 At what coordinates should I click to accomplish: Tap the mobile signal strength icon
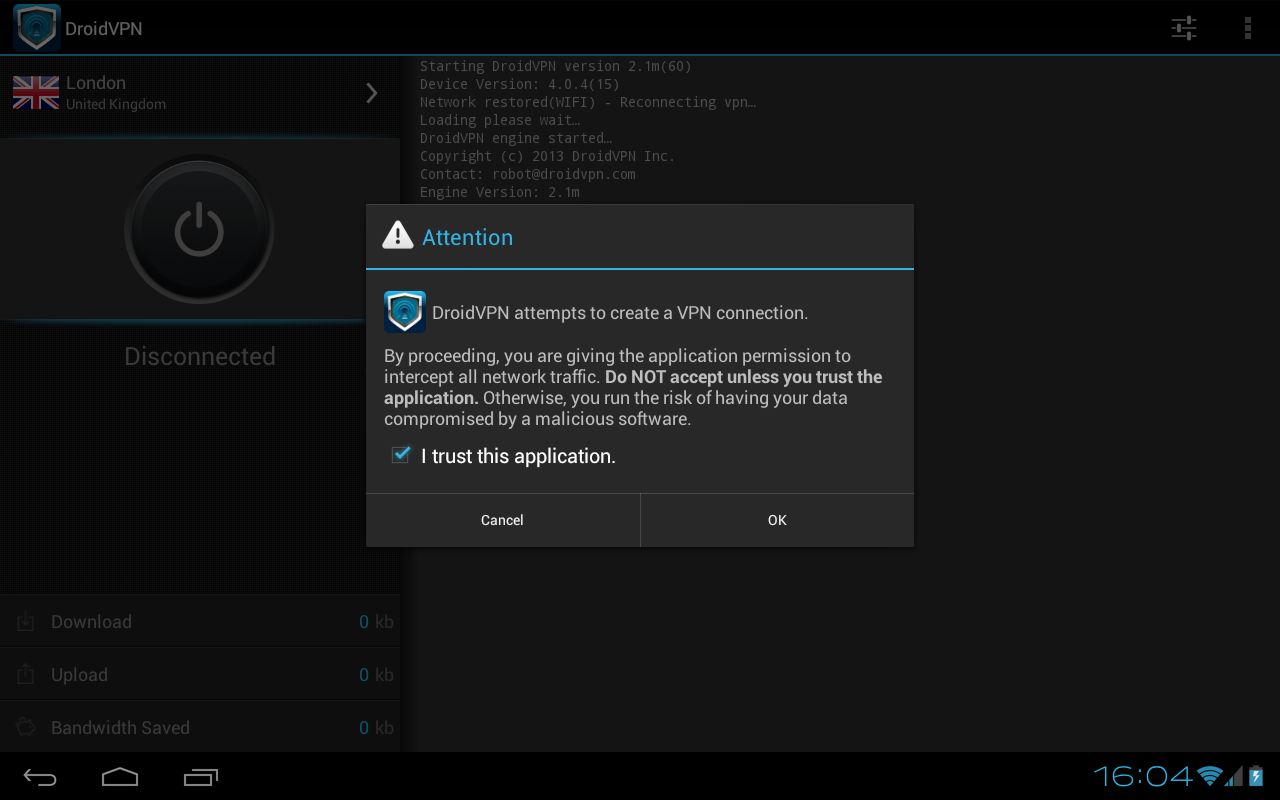point(1235,776)
